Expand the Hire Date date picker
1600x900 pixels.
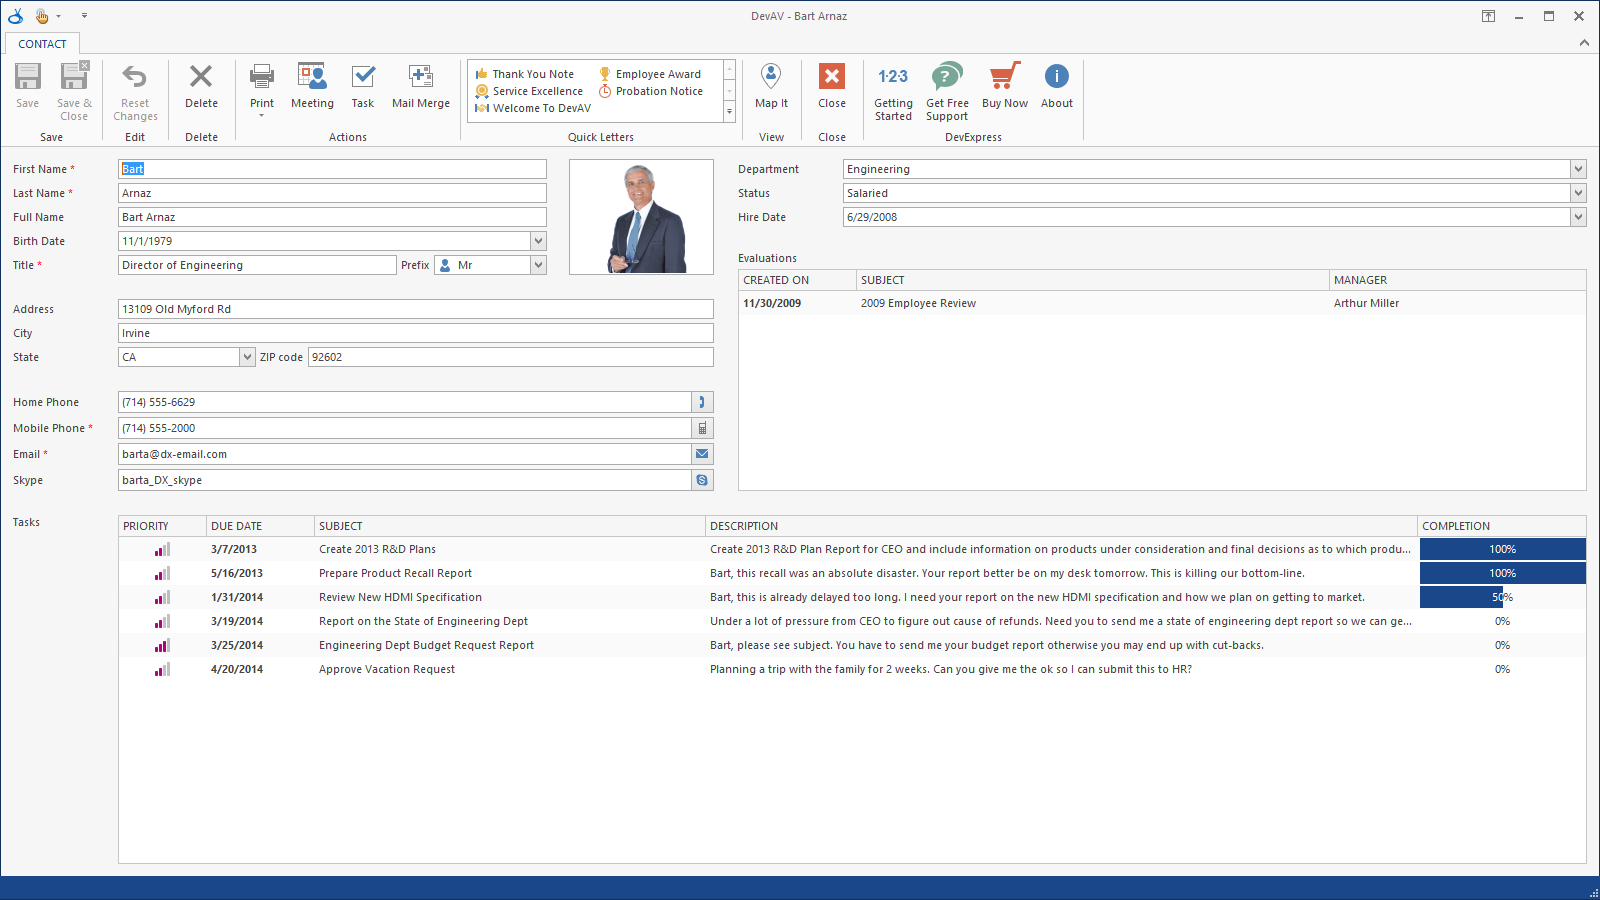click(x=1578, y=217)
